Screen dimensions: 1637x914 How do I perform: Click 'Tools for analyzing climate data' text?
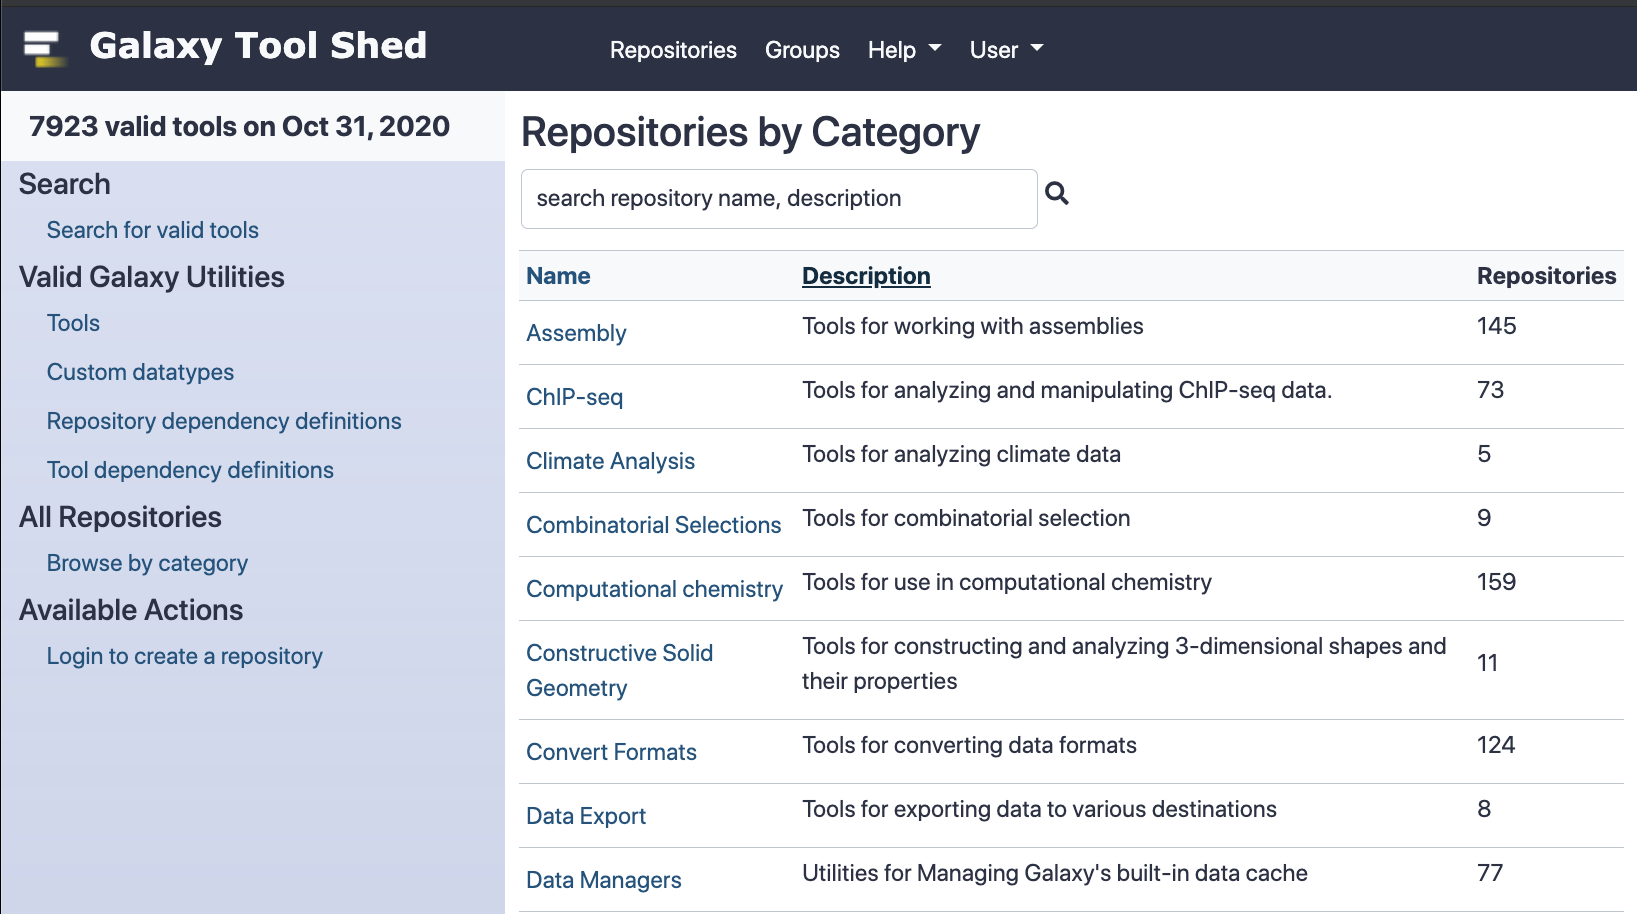click(x=961, y=454)
